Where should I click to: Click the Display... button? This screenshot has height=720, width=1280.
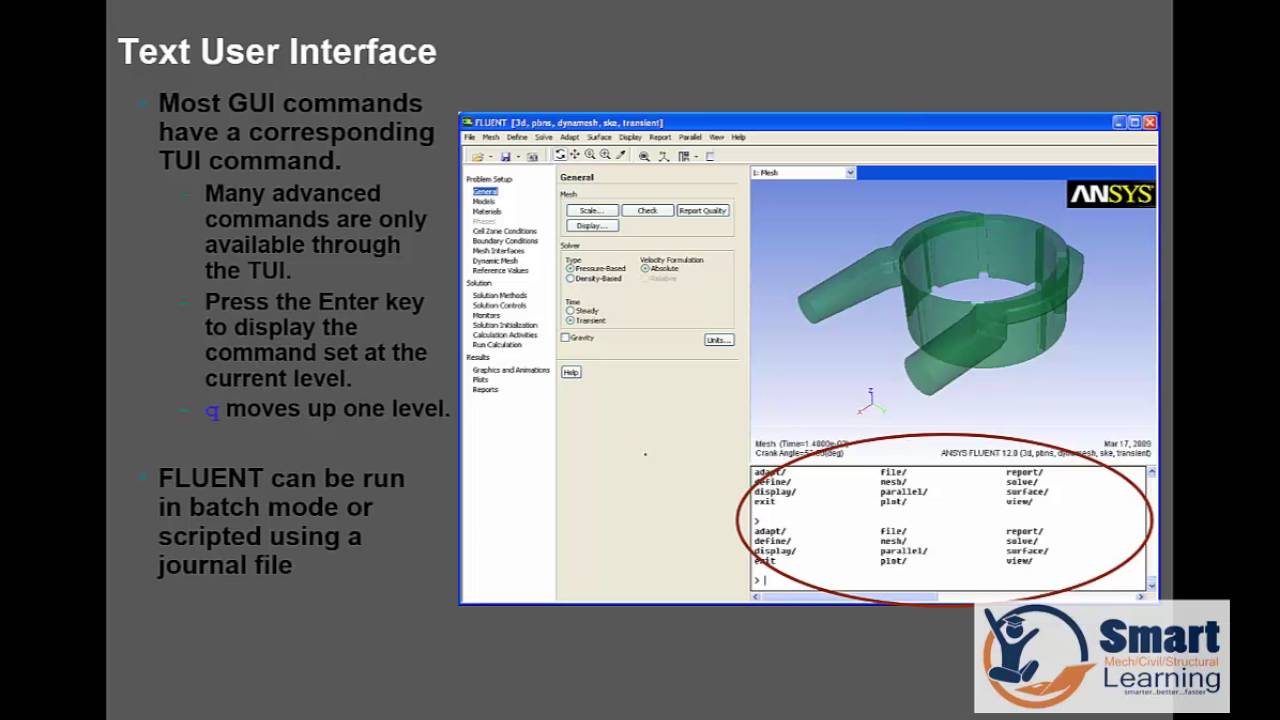tap(592, 226)
